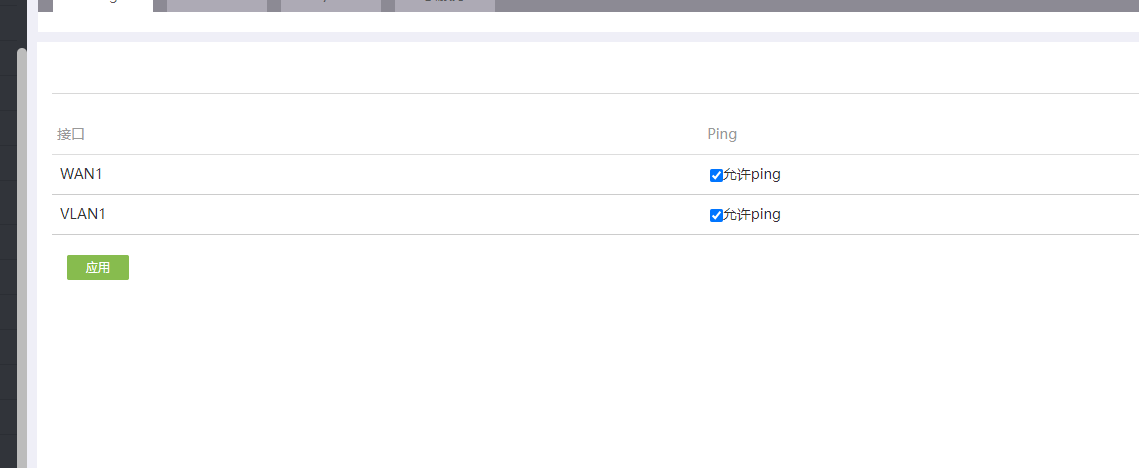Switch to the second gray tab
The width and height of the screenshot is (1139, 468).
[x=217, y=5]
